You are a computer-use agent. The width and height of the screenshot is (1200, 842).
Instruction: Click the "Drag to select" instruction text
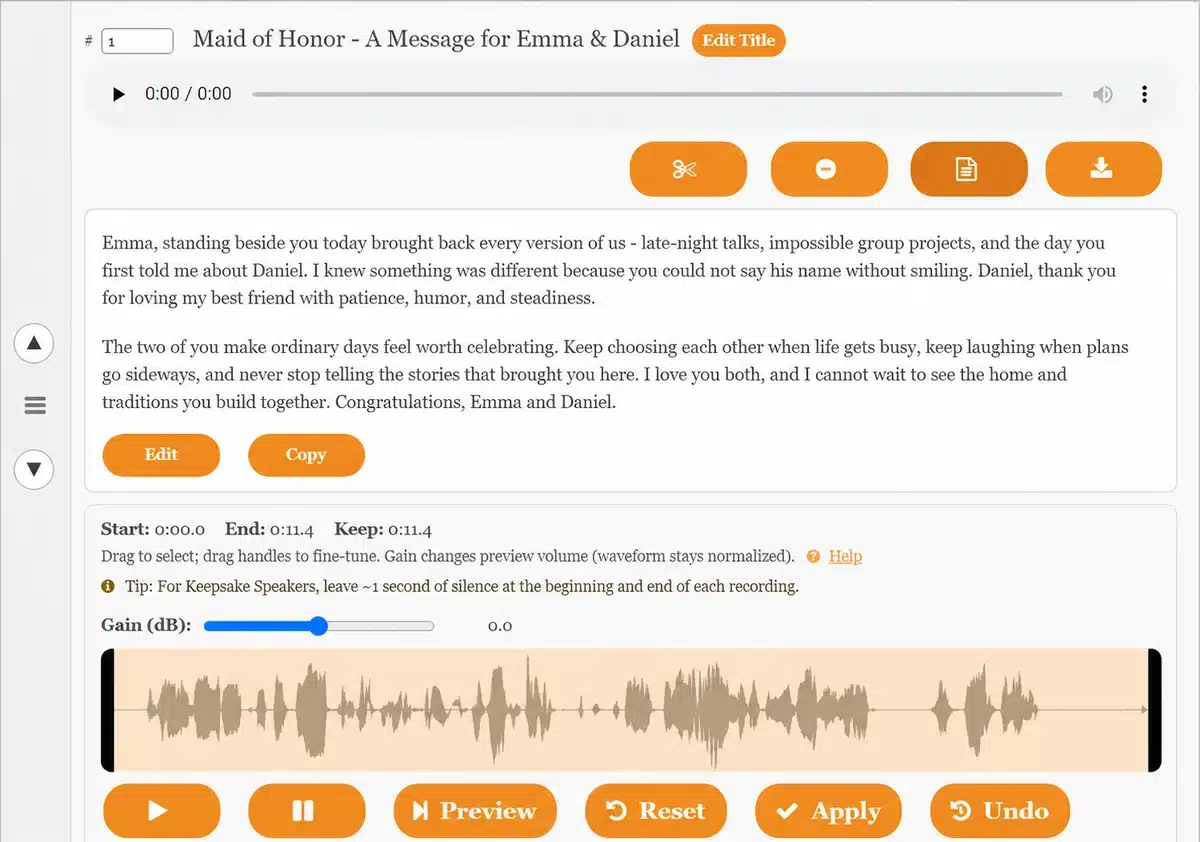(448, 556)
